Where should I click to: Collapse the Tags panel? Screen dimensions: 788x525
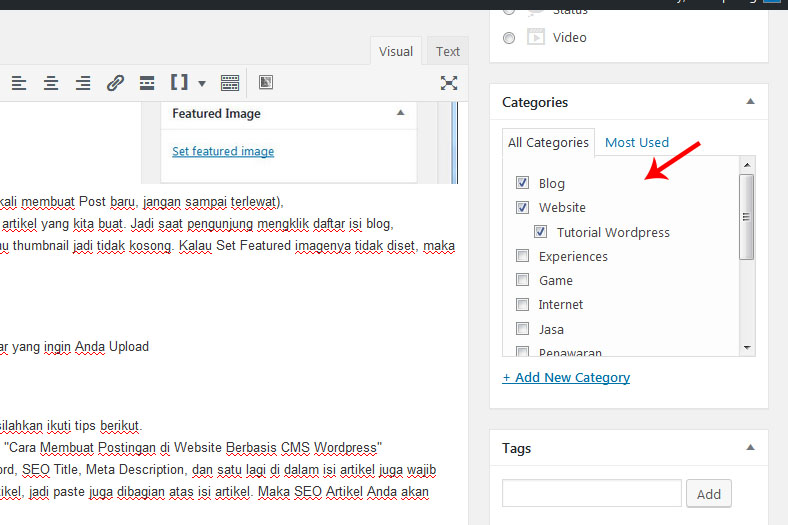click(x=750, y=447)
